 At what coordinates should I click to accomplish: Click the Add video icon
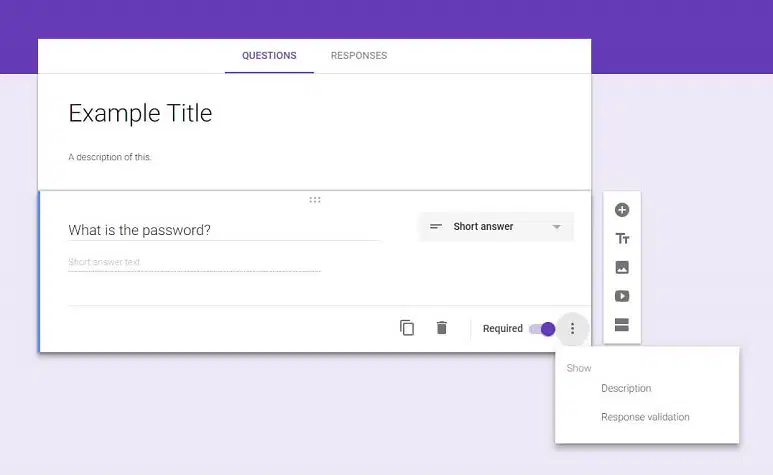(x=622, y=296)
